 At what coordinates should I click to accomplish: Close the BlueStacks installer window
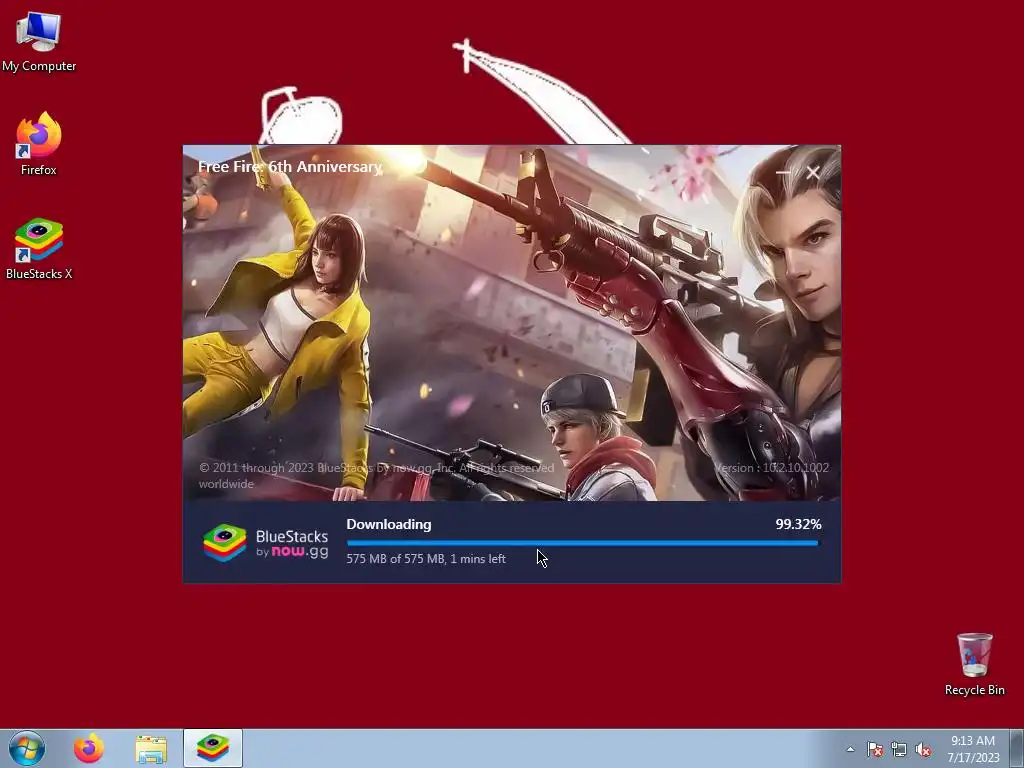(812, 172)
